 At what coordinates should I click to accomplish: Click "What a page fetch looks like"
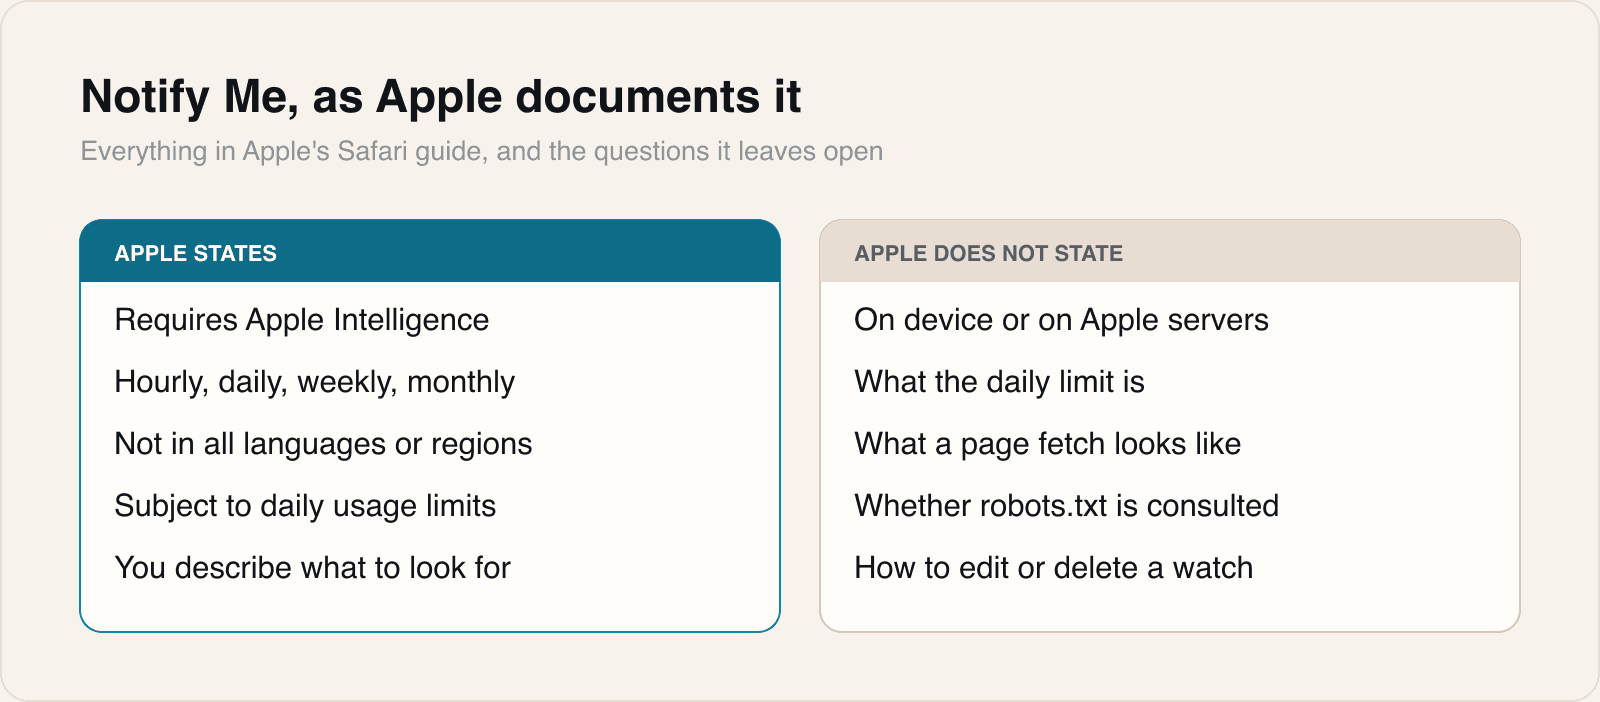1047,444
